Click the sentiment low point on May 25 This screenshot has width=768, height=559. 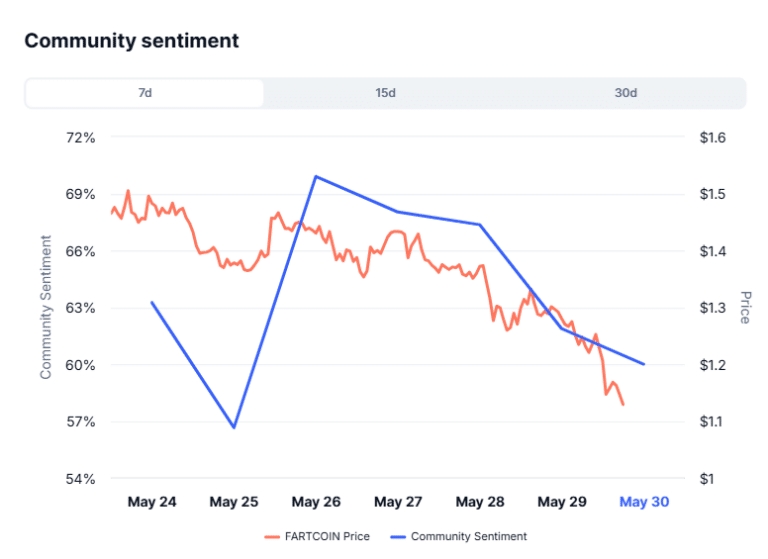[234, 427]
